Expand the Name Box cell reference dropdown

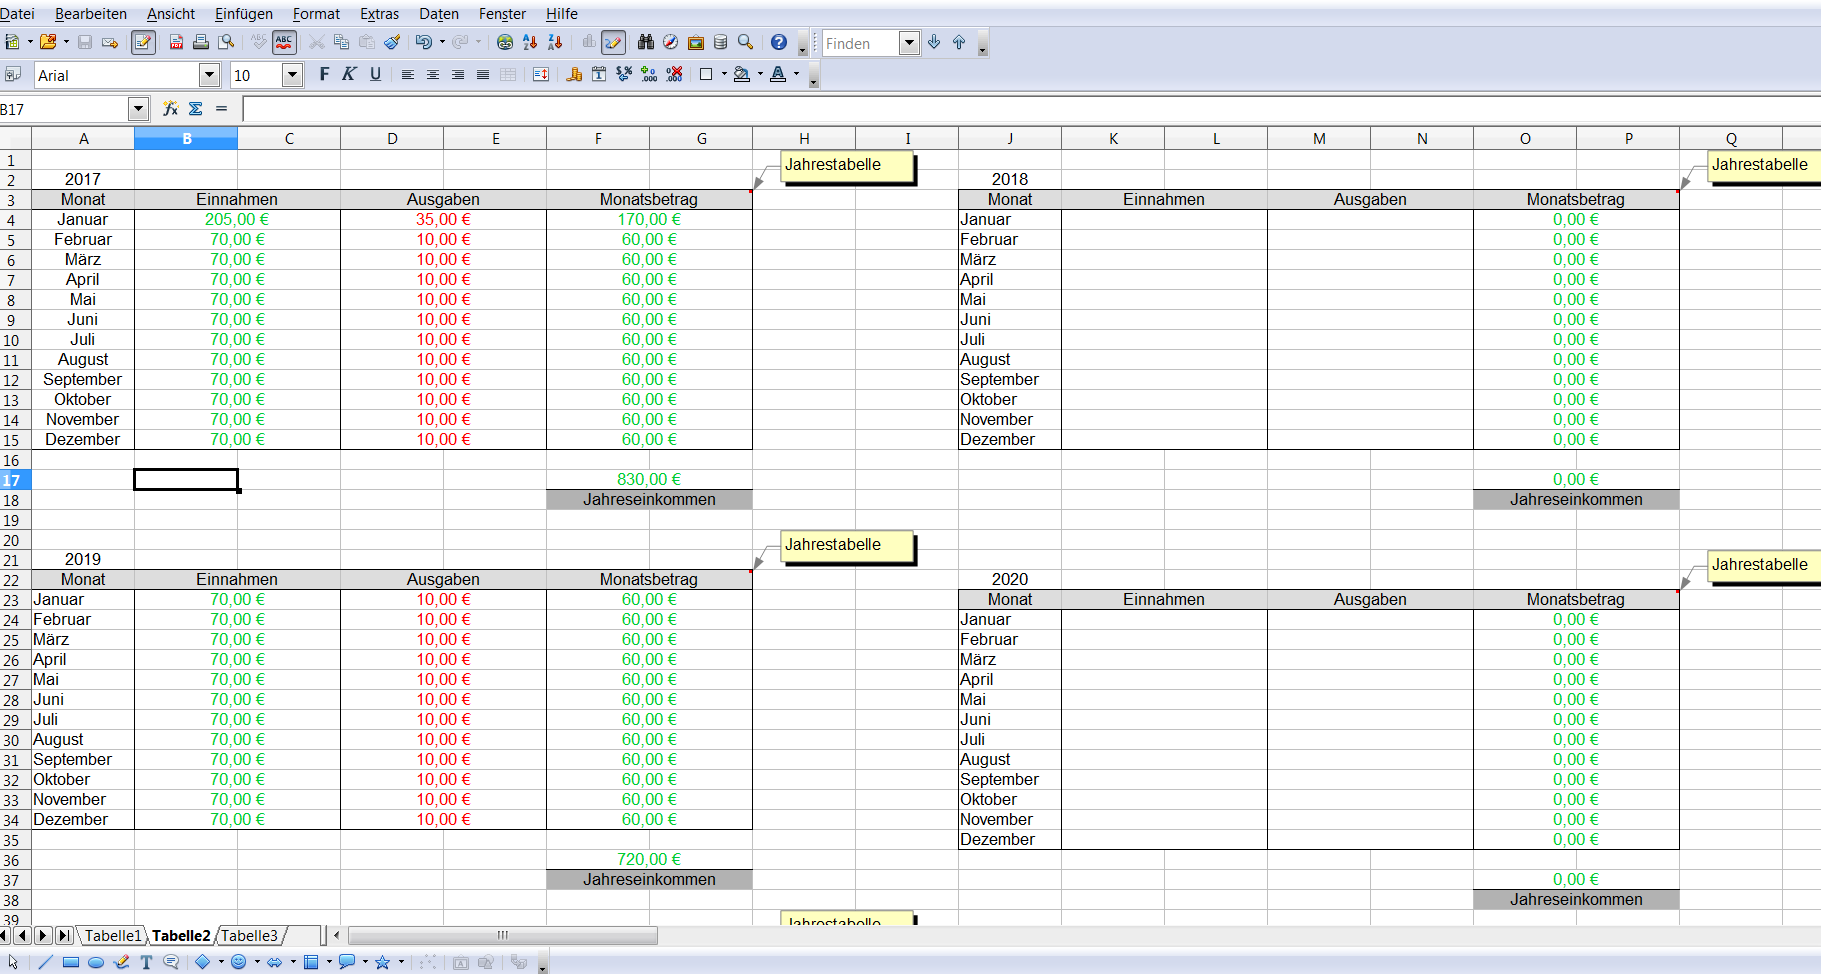[x=138, y=109]
